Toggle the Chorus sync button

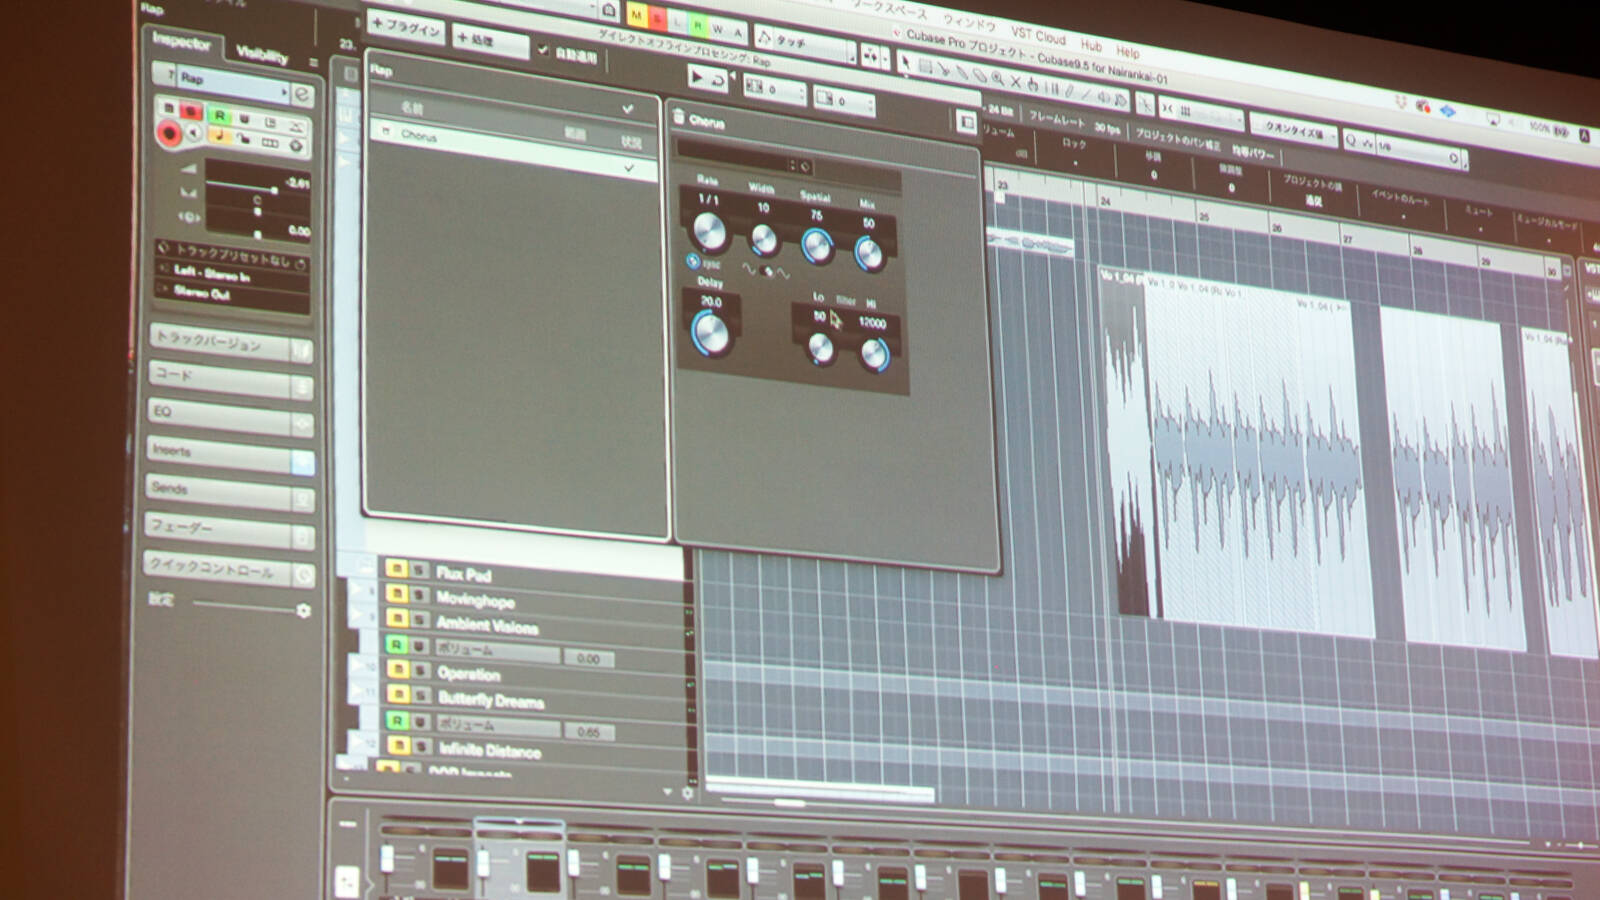(x=693, y=262)
